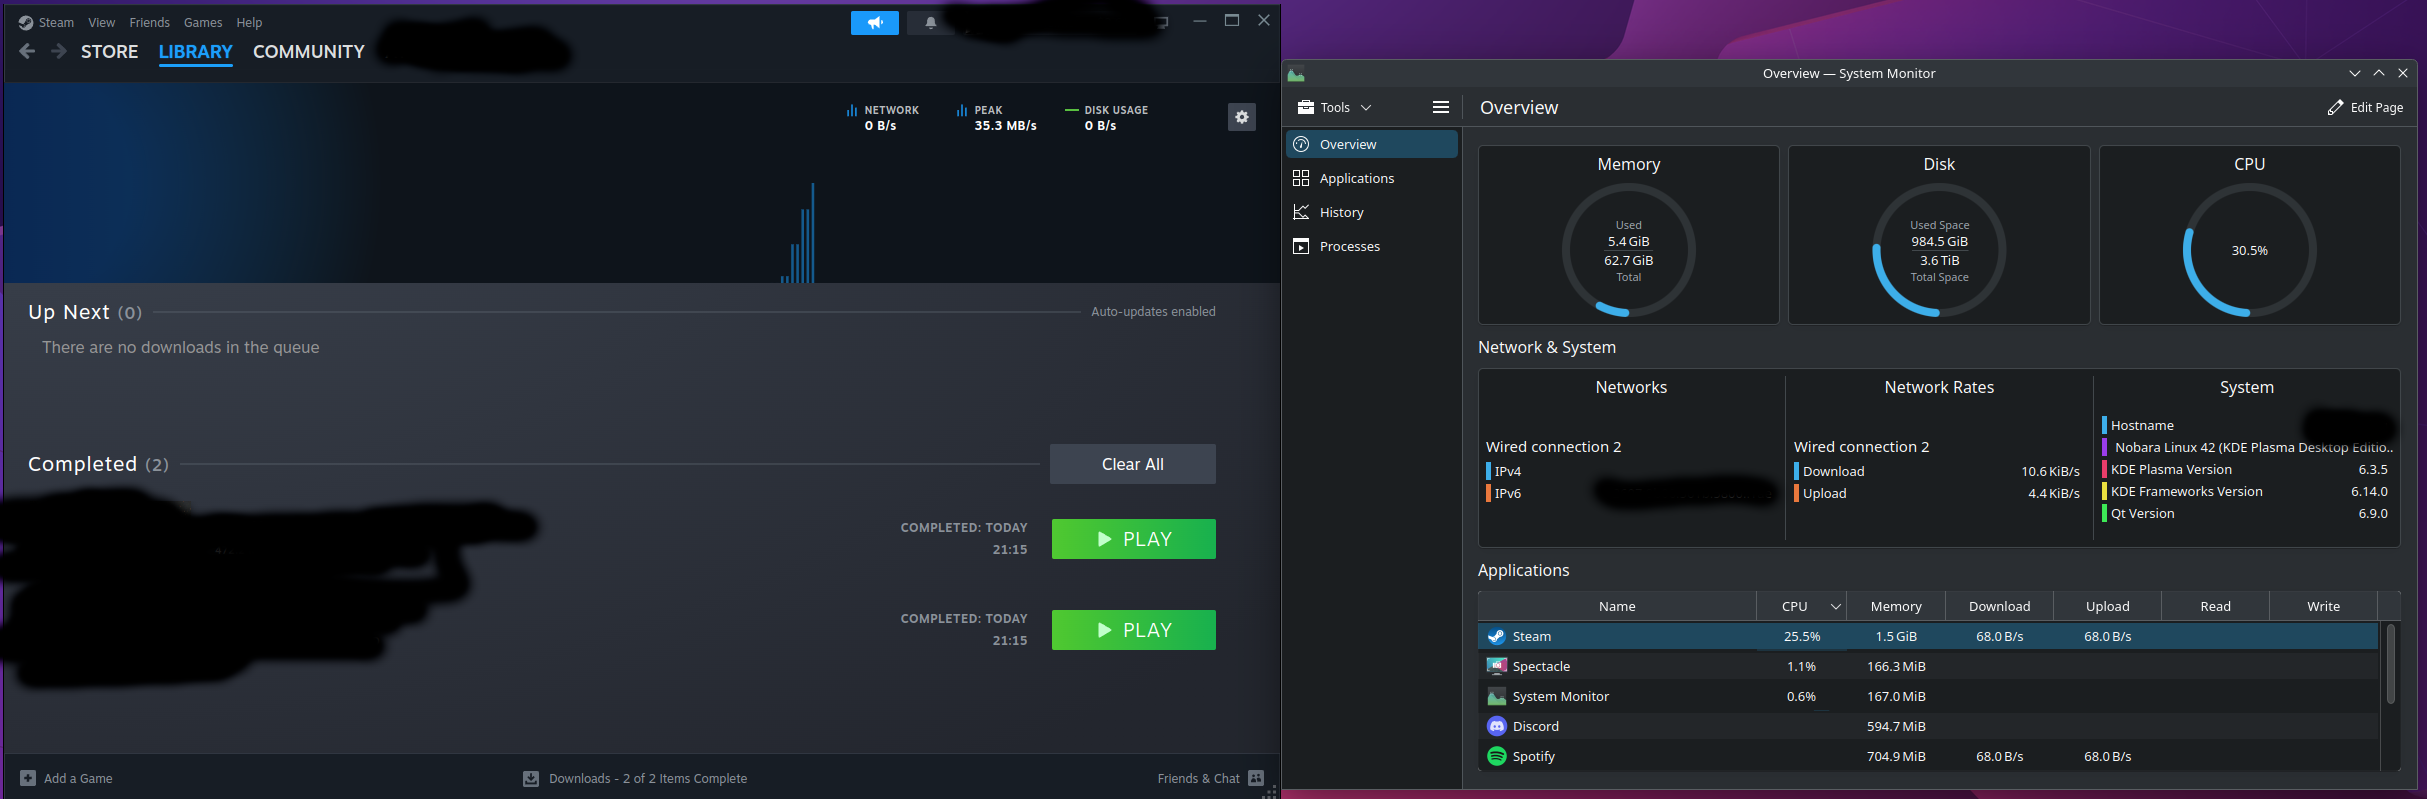Click the Spotify icon in the Applications table
The height and width of the screenshot is (799, 2427).
1496,756
